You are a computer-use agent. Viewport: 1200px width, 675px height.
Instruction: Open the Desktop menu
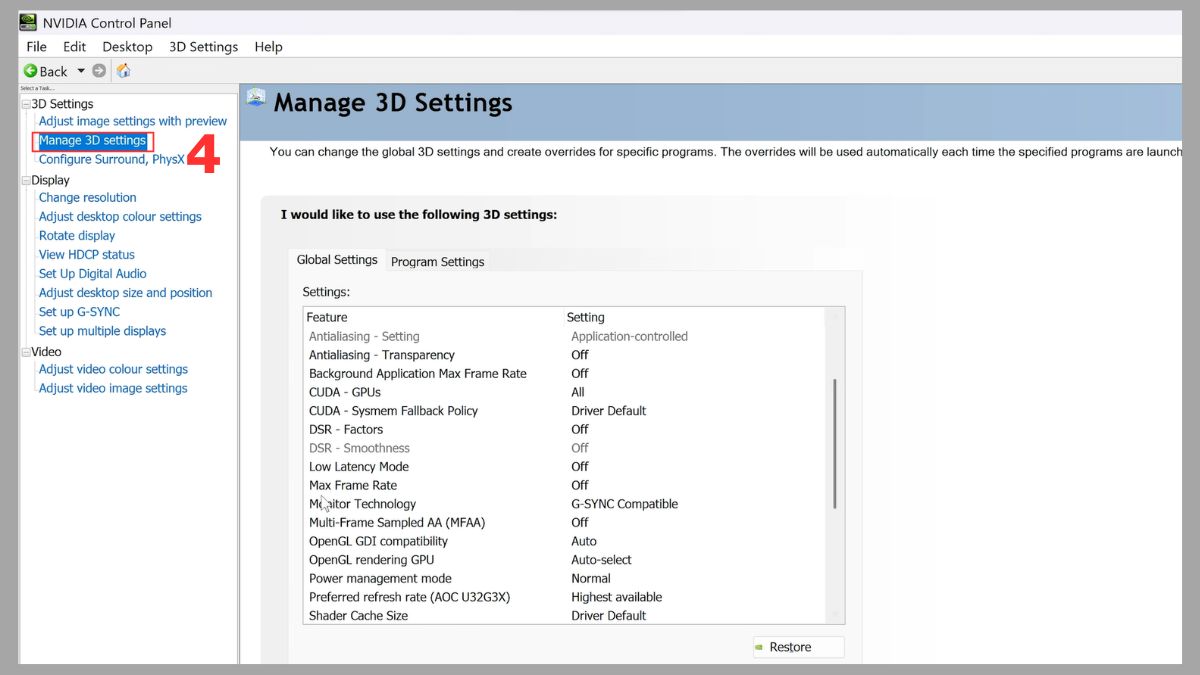click(x=127, y=47)
